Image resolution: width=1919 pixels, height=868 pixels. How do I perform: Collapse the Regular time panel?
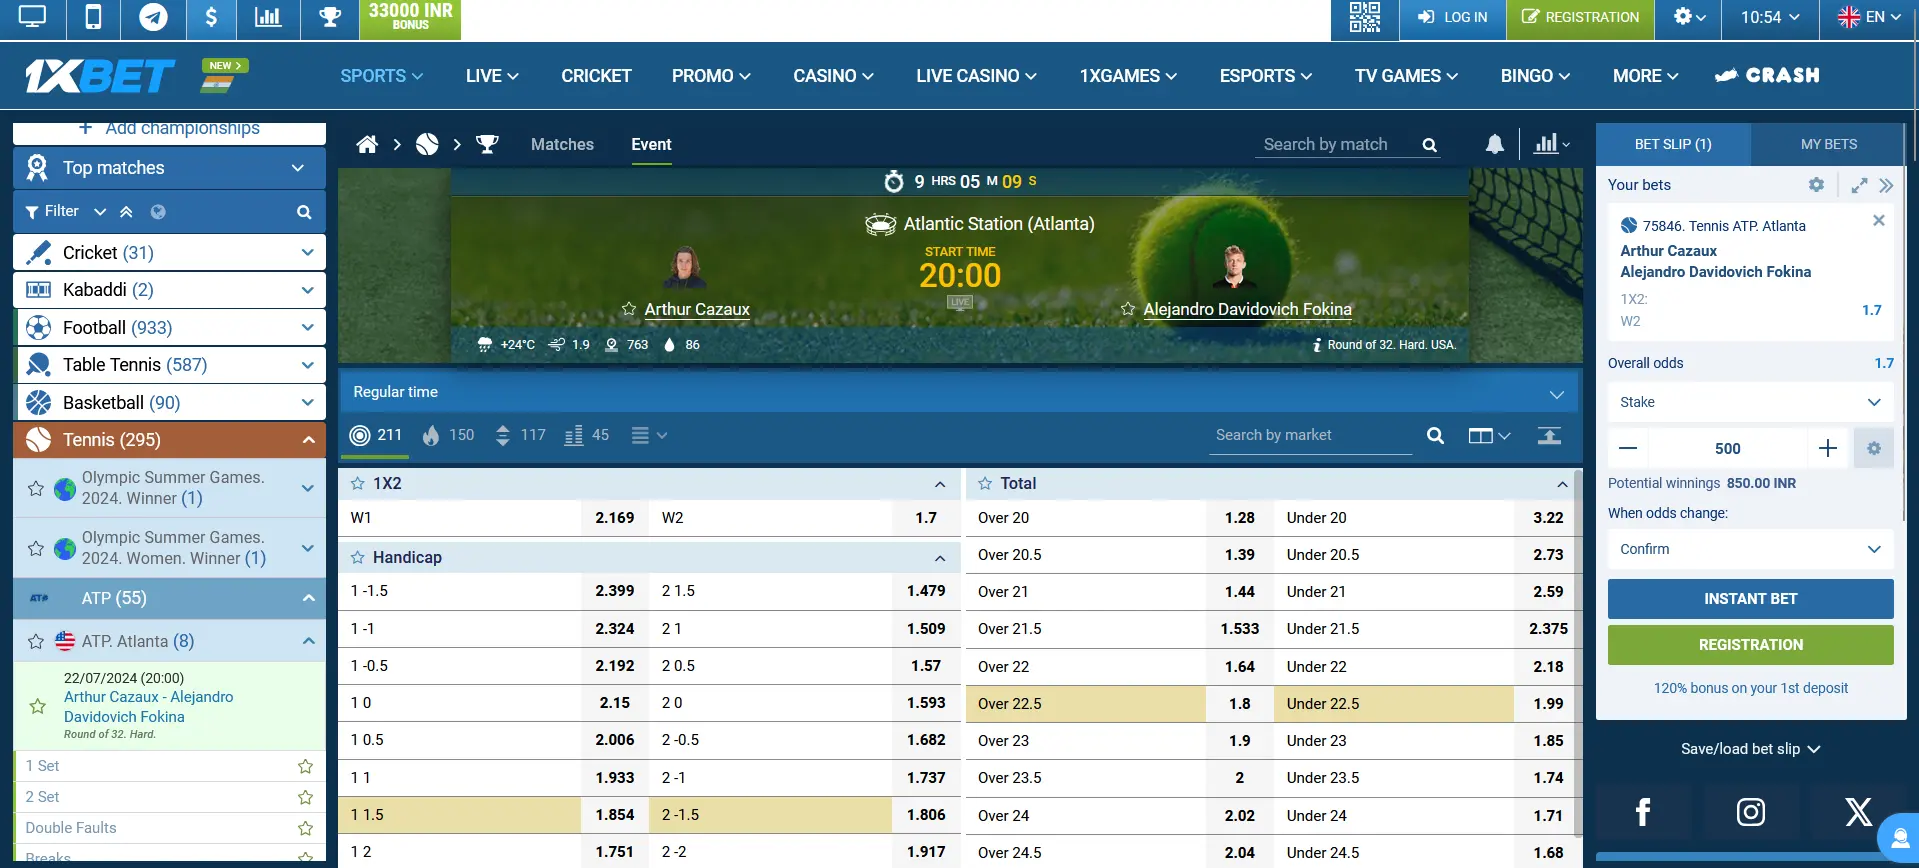click(x=1556, y=394)
